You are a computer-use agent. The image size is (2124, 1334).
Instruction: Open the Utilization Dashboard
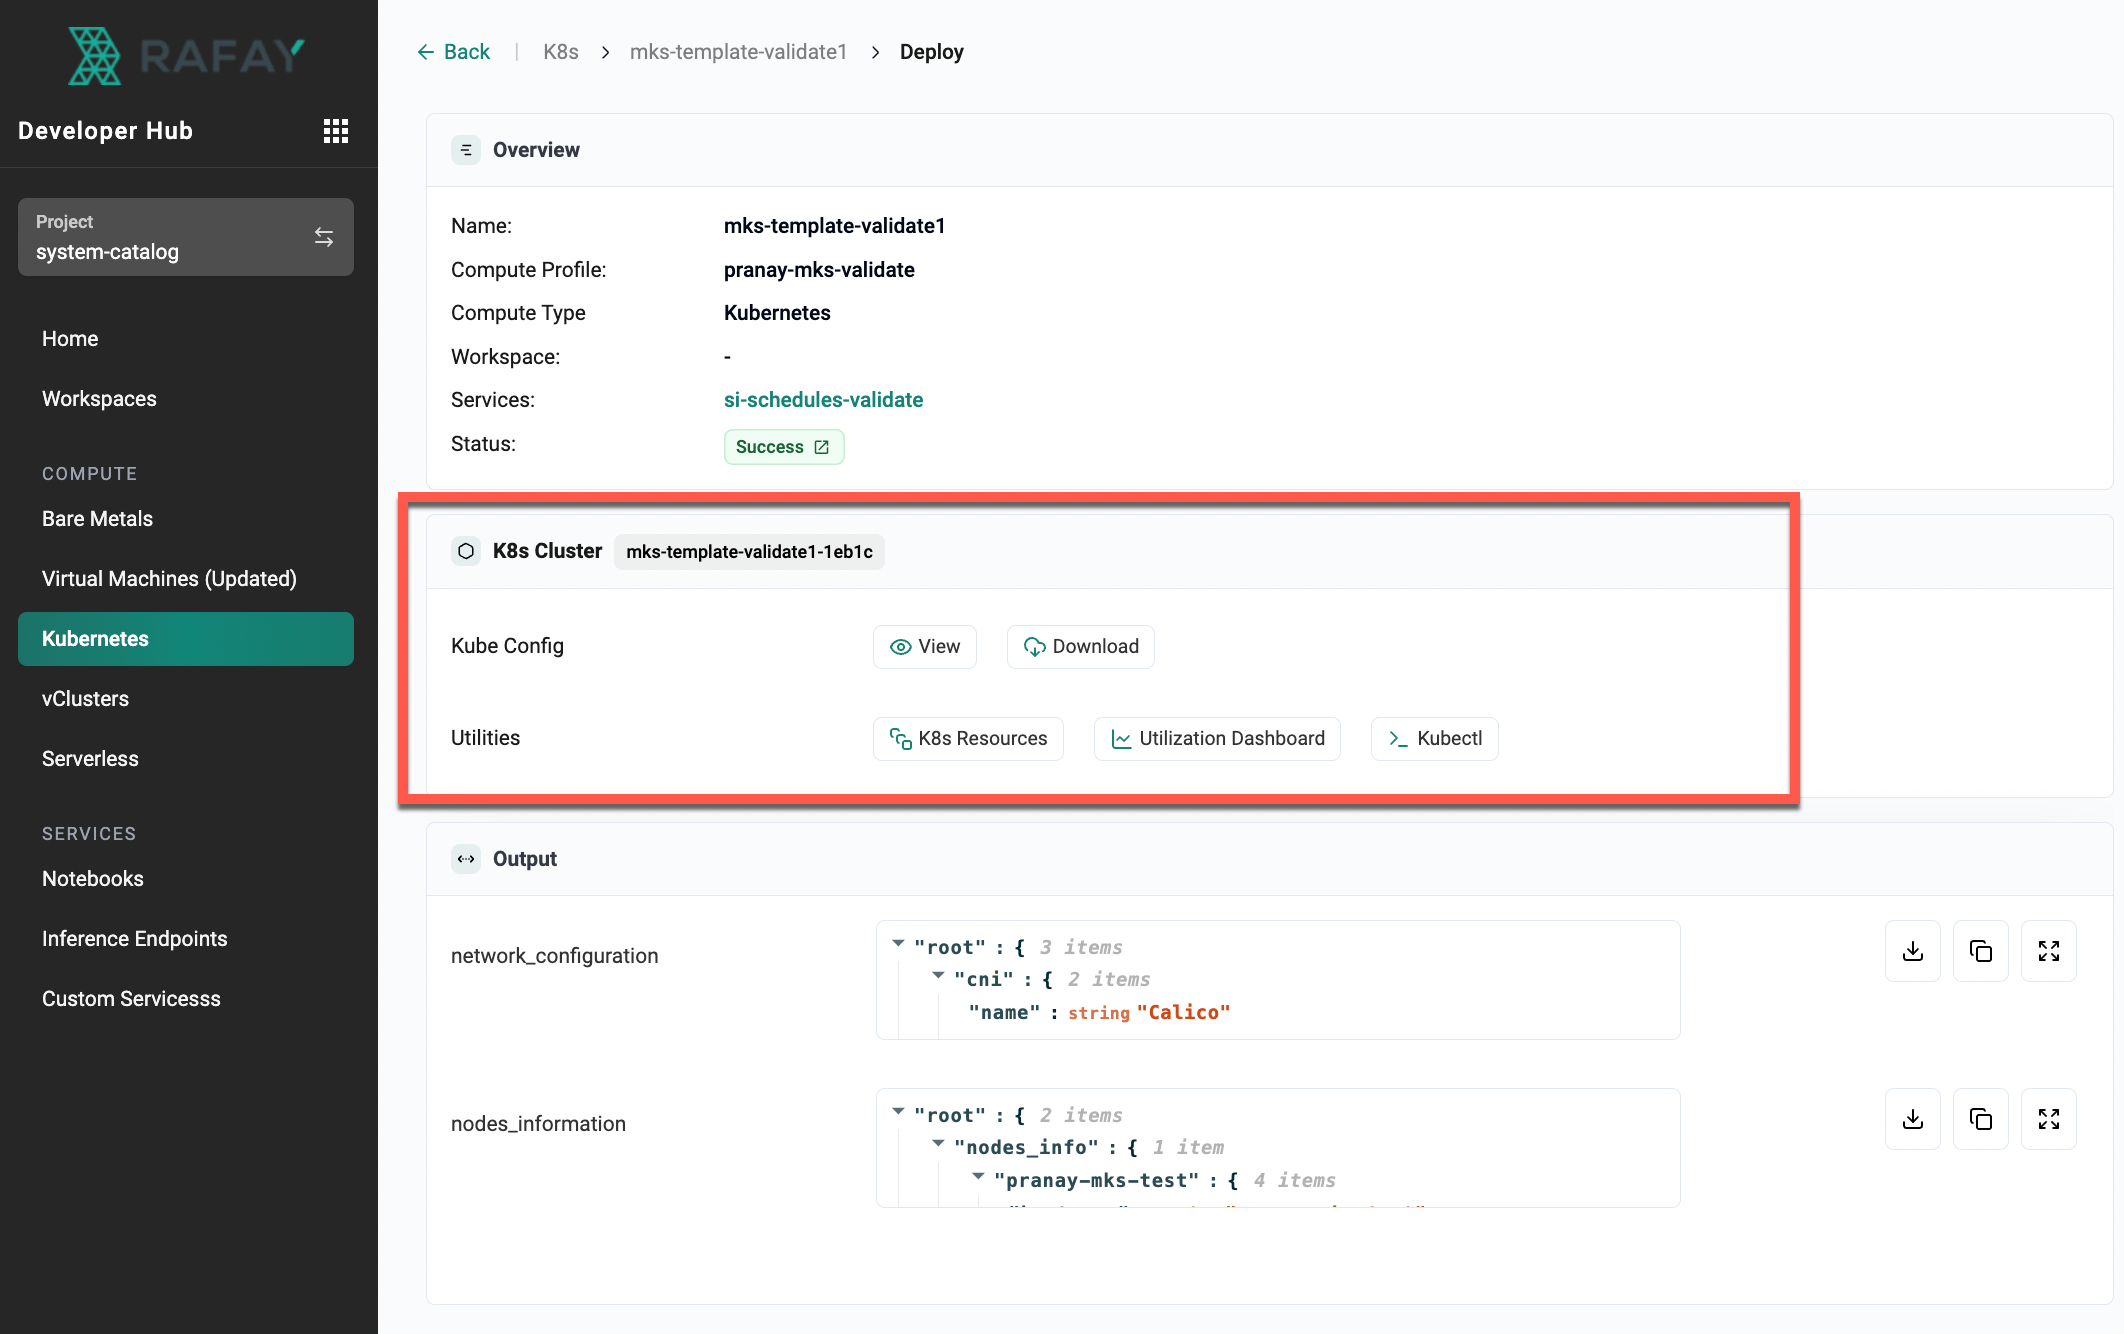(1217, 739)
